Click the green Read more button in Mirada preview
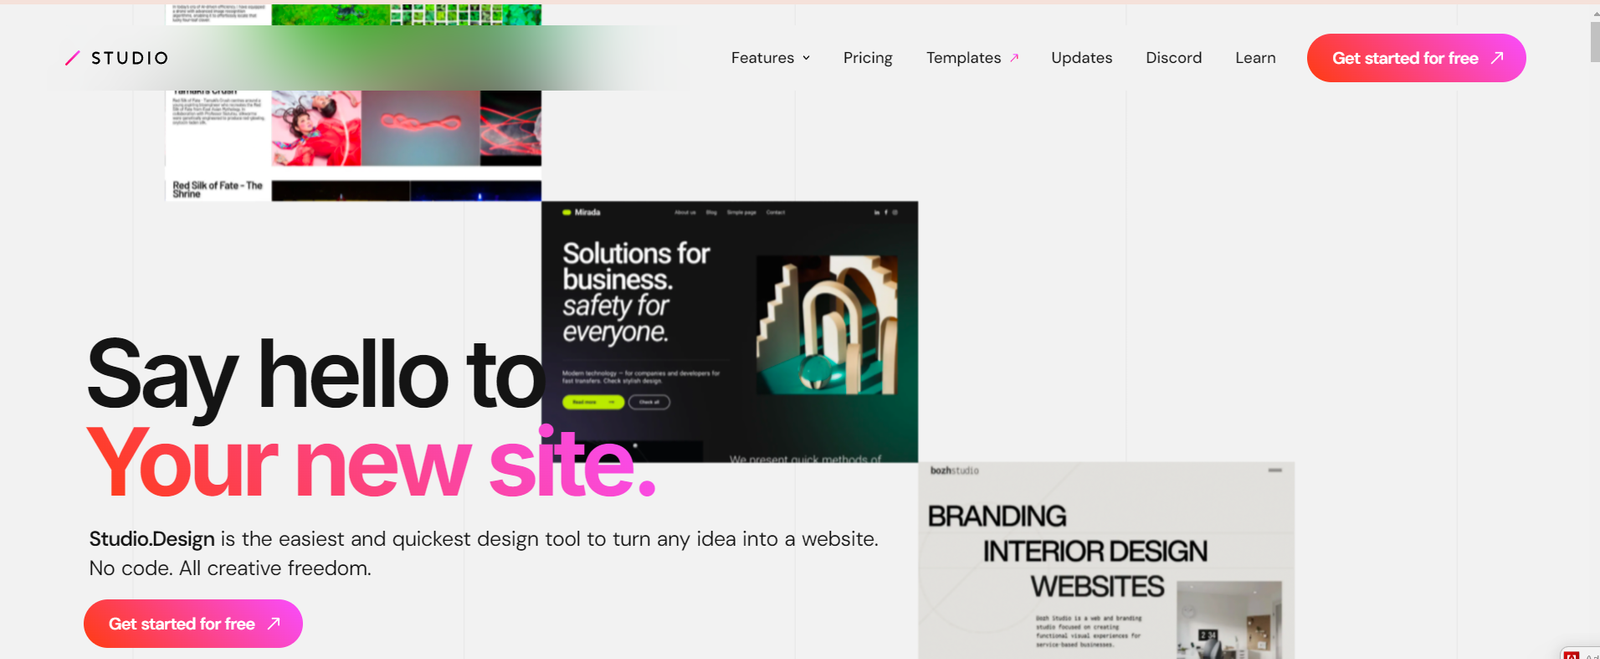The height and width of the screenshot is (659, 1600). (592, 402)
